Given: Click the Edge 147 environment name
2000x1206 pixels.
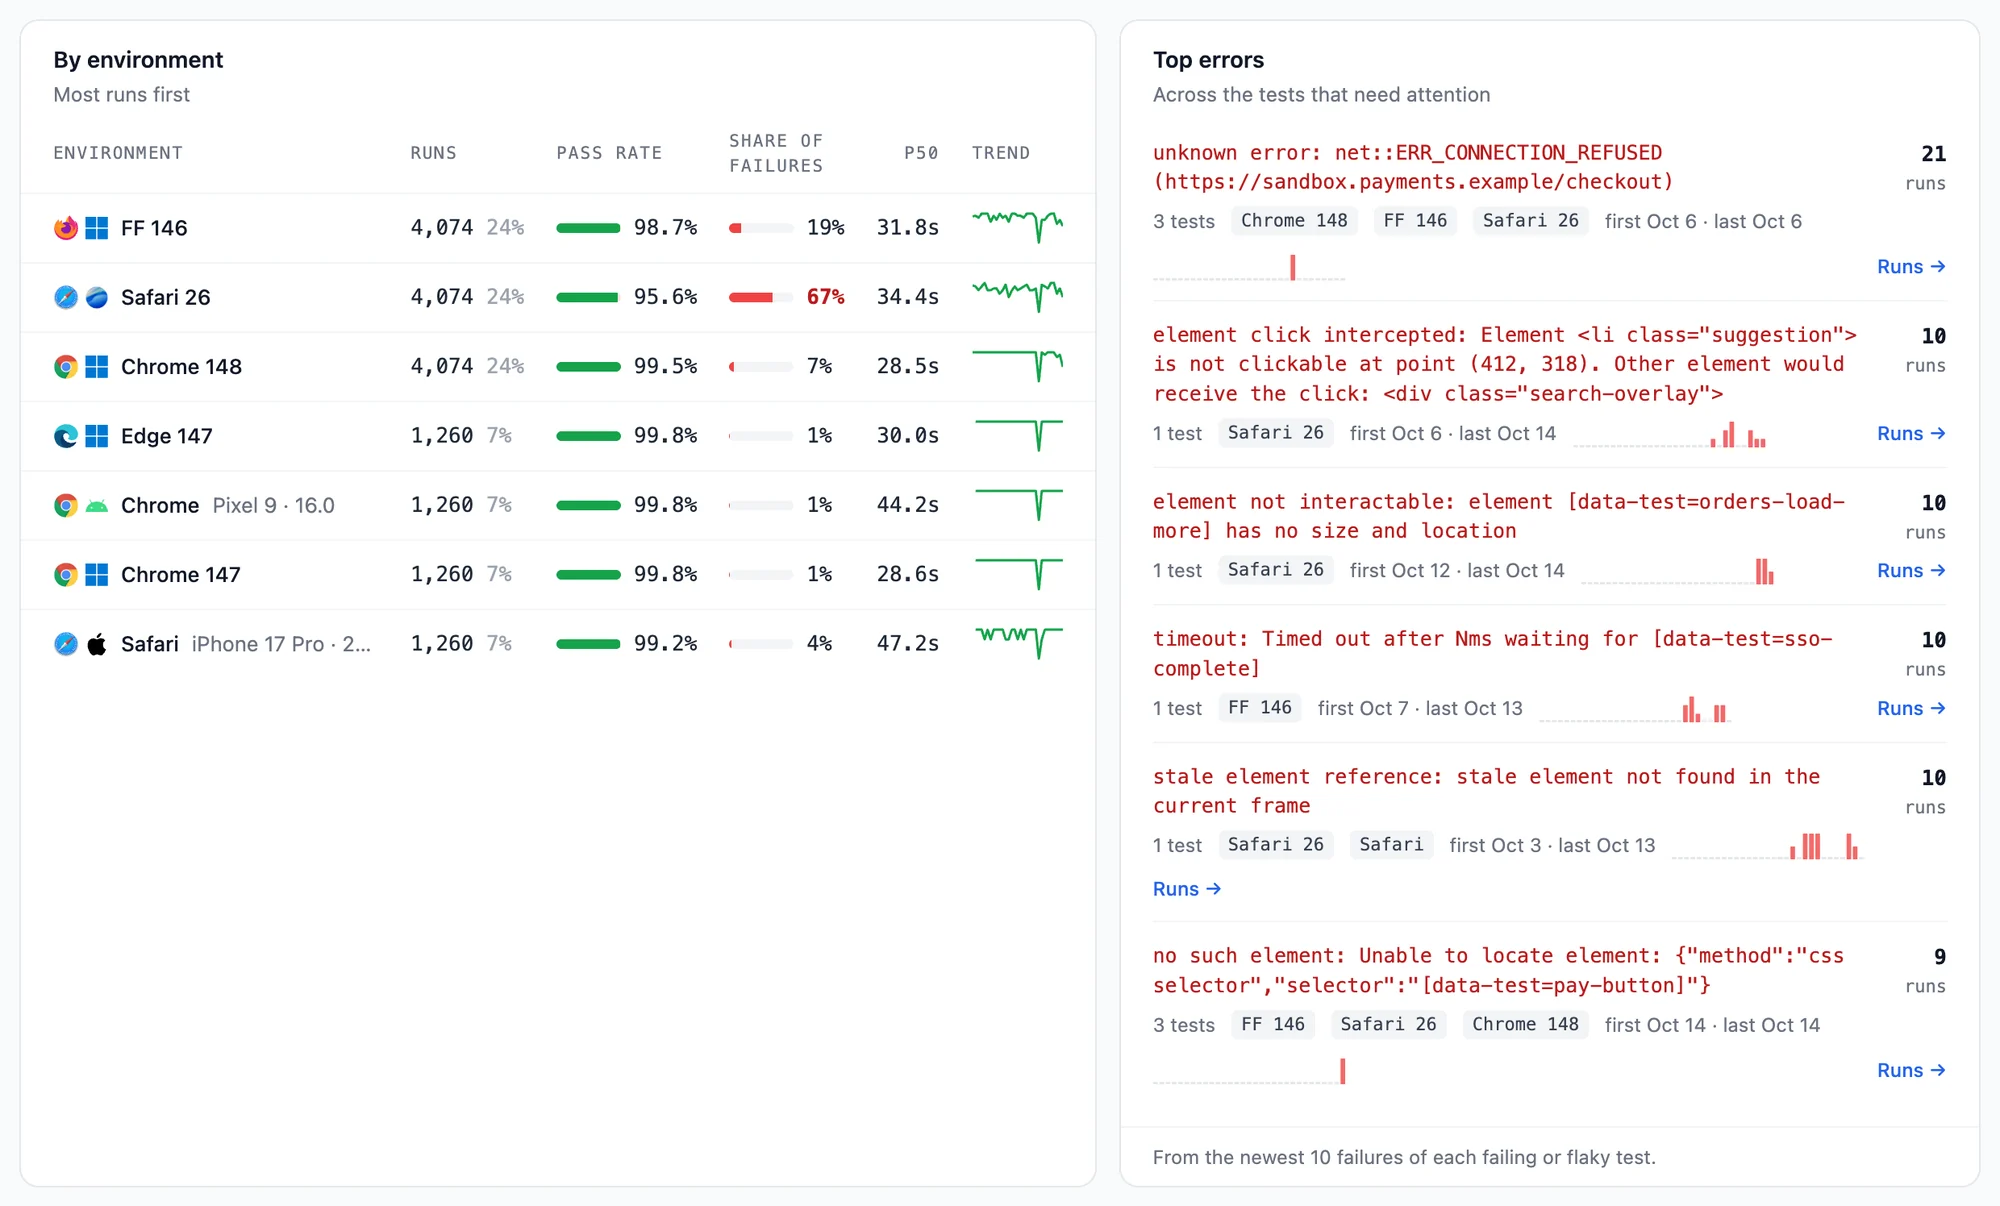Looking at the screenshot, I should [x=167, y=436].
